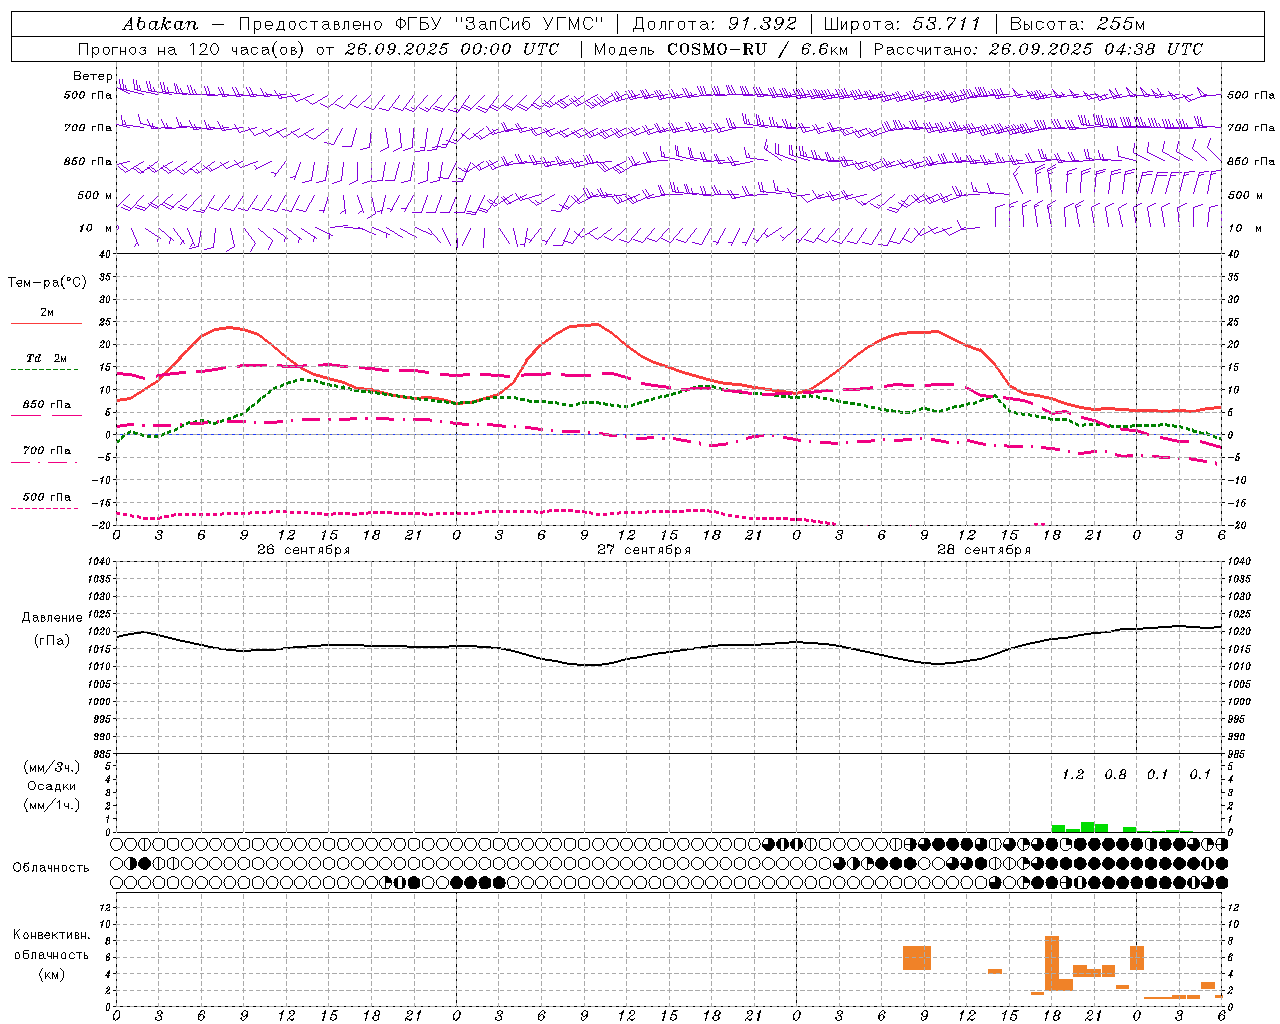
Task: Click the 'Высота: 255м' elevation value
Action: click(1077, 23)
